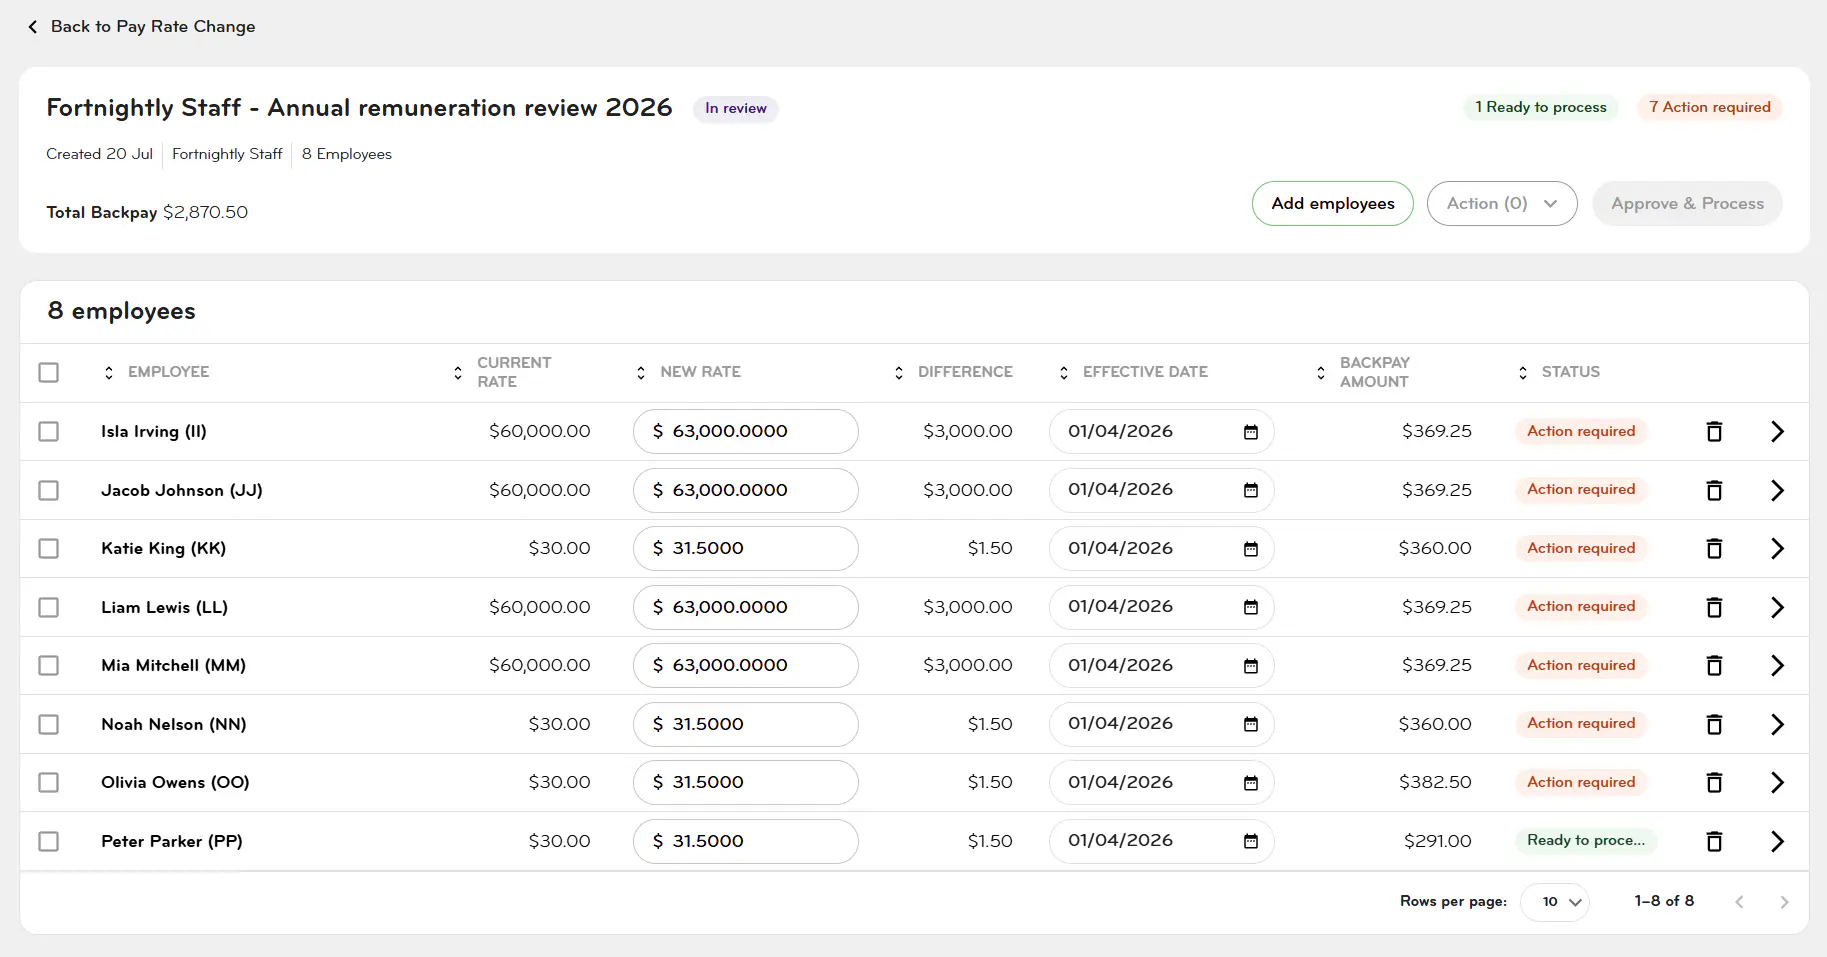Sort table by Status column

tap(1523, 372)
